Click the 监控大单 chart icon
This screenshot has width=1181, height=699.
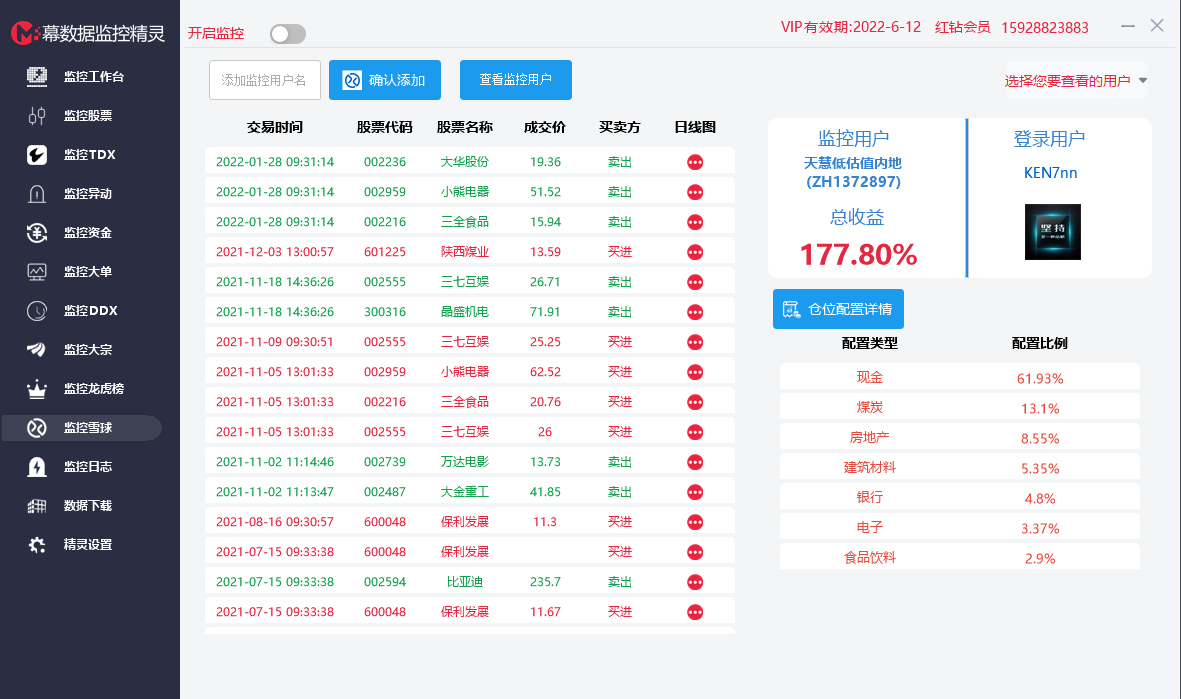tap(36, 271)
